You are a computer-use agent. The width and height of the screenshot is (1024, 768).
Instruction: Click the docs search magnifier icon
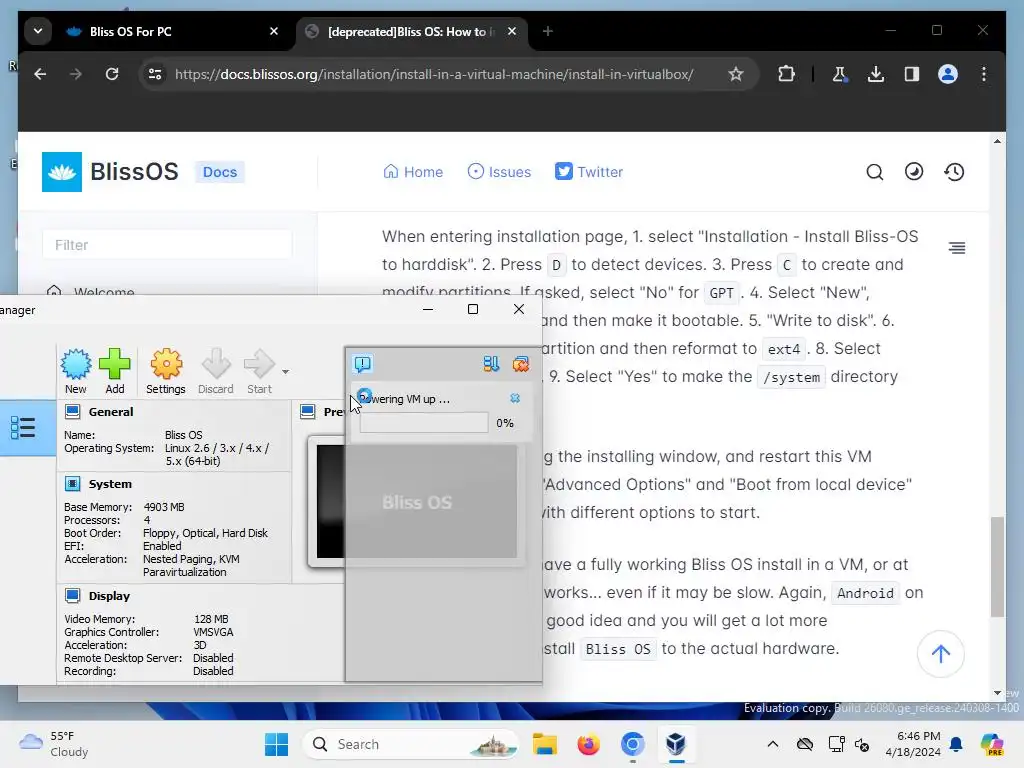[874, 172]
